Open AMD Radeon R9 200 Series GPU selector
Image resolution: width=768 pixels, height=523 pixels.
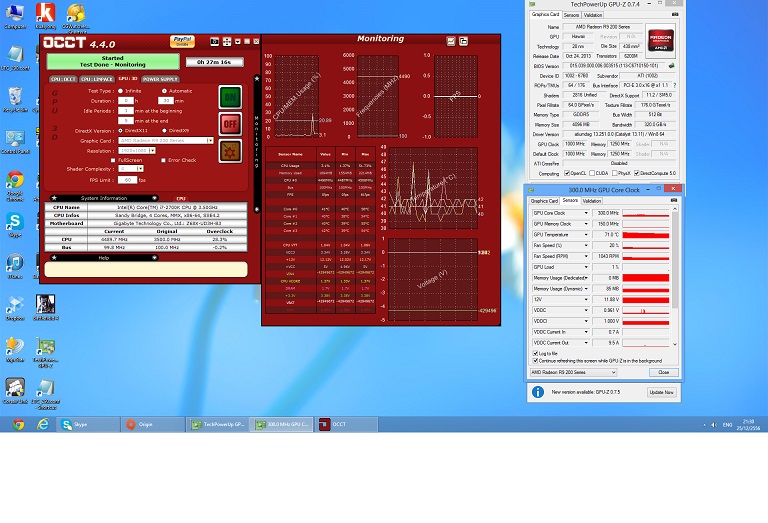coord(573,372)
